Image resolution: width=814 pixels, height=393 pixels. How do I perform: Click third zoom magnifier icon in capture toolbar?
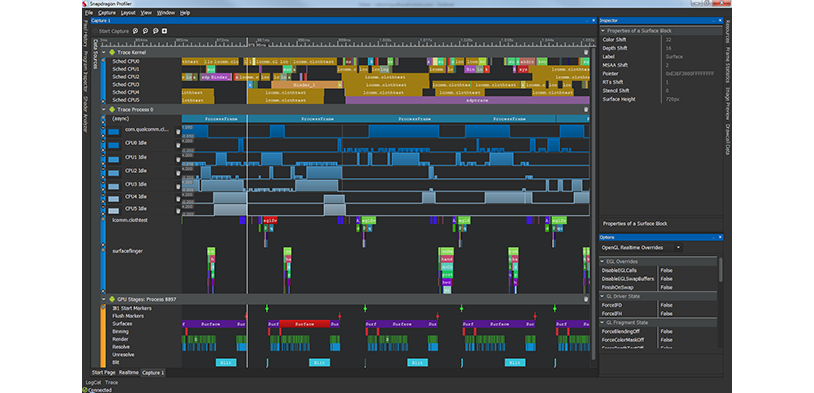[x=155, y=31]
